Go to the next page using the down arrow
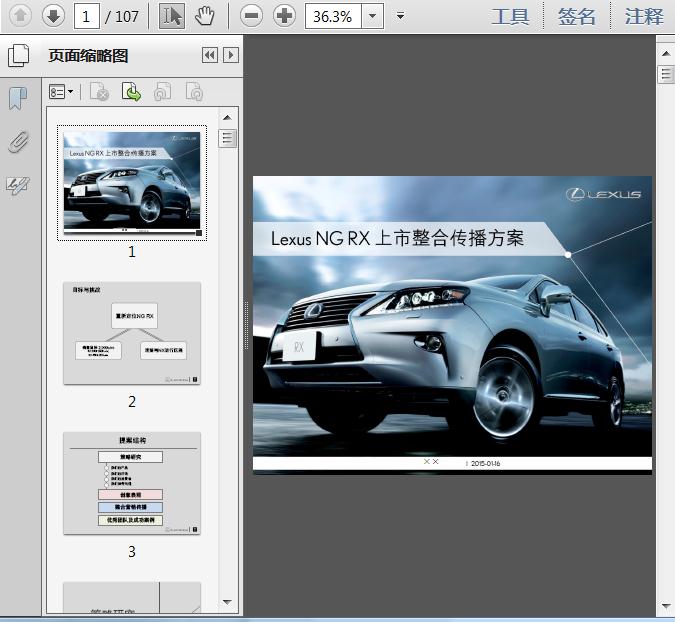Image resolution: width=675 pixels, height=622 pixels. (x=53, y=16)
